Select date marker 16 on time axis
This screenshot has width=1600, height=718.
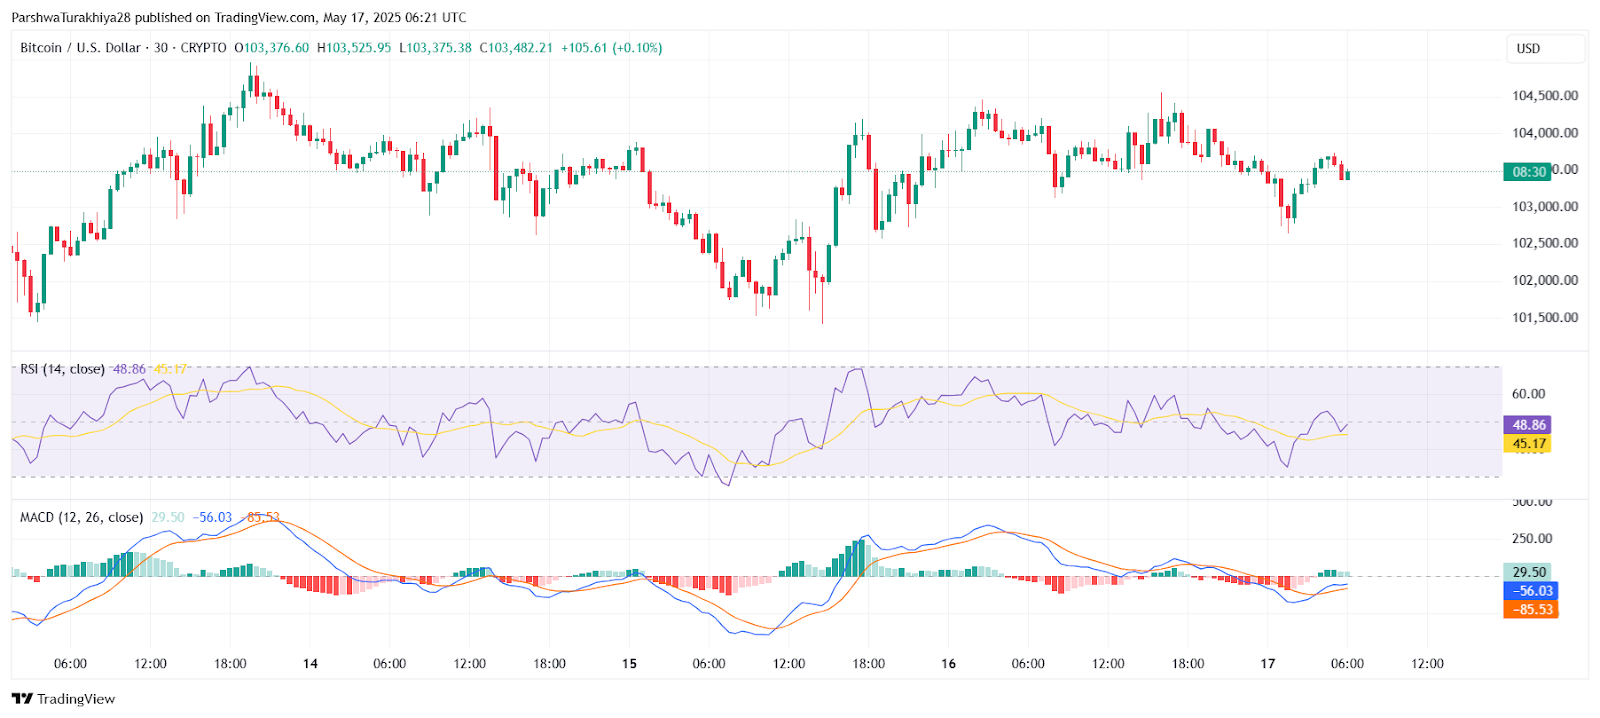tap(948, 663)
